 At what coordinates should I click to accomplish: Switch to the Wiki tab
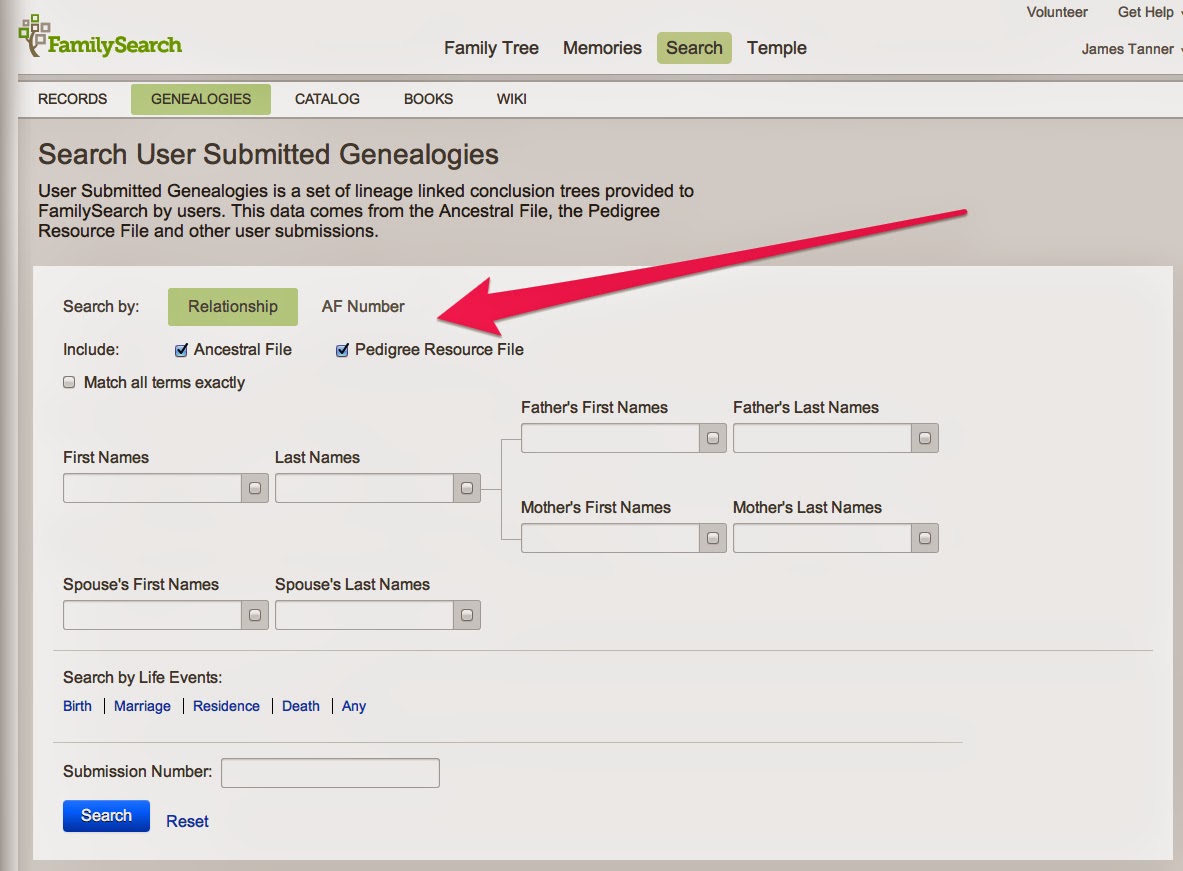pyautogui.click(x=512, y=99)
